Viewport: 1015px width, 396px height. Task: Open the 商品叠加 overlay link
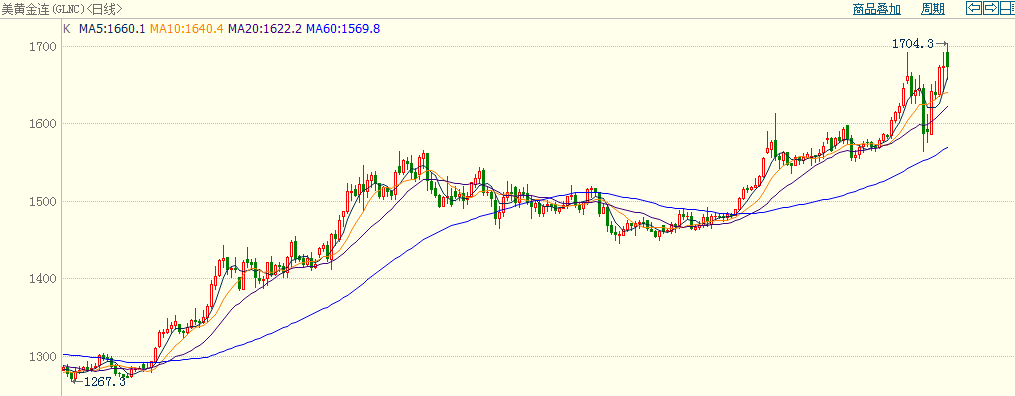[x=876, y=8]
